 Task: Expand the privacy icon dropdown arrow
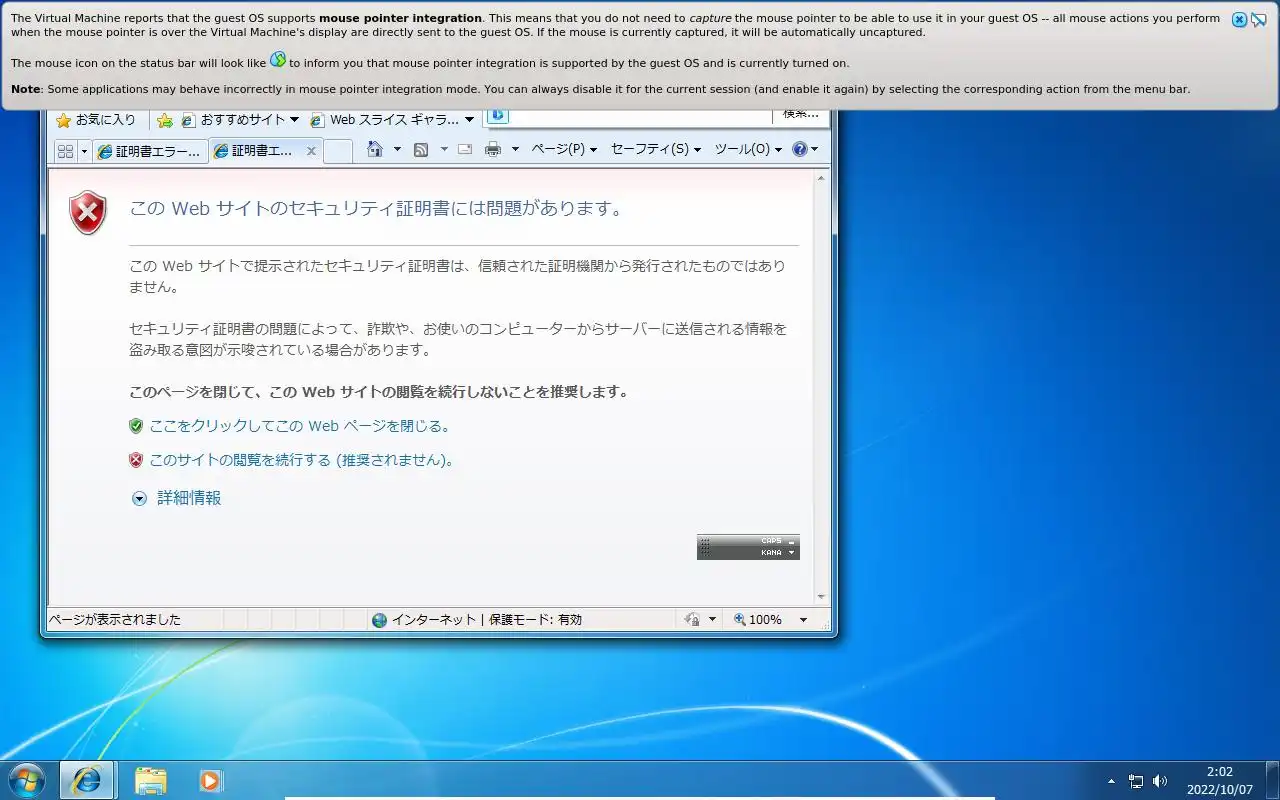click(713, 620)
